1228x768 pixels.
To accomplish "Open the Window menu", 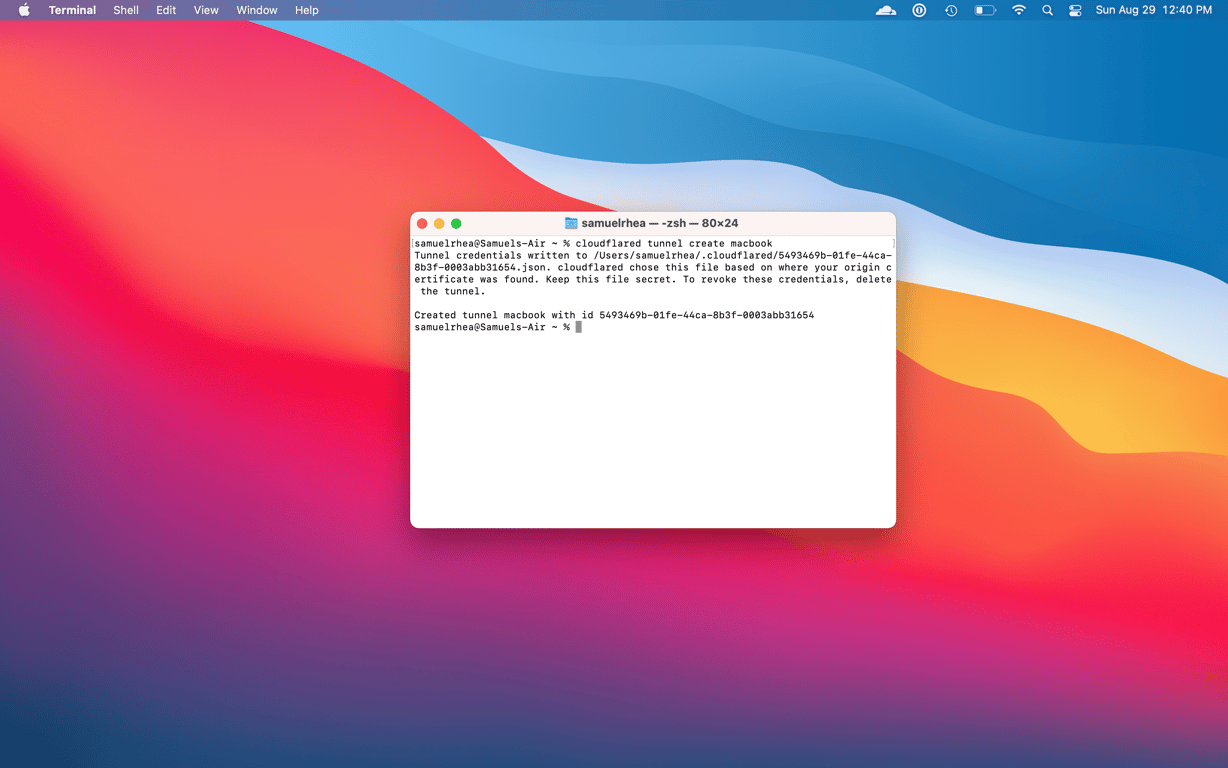I will click(257, 10).
